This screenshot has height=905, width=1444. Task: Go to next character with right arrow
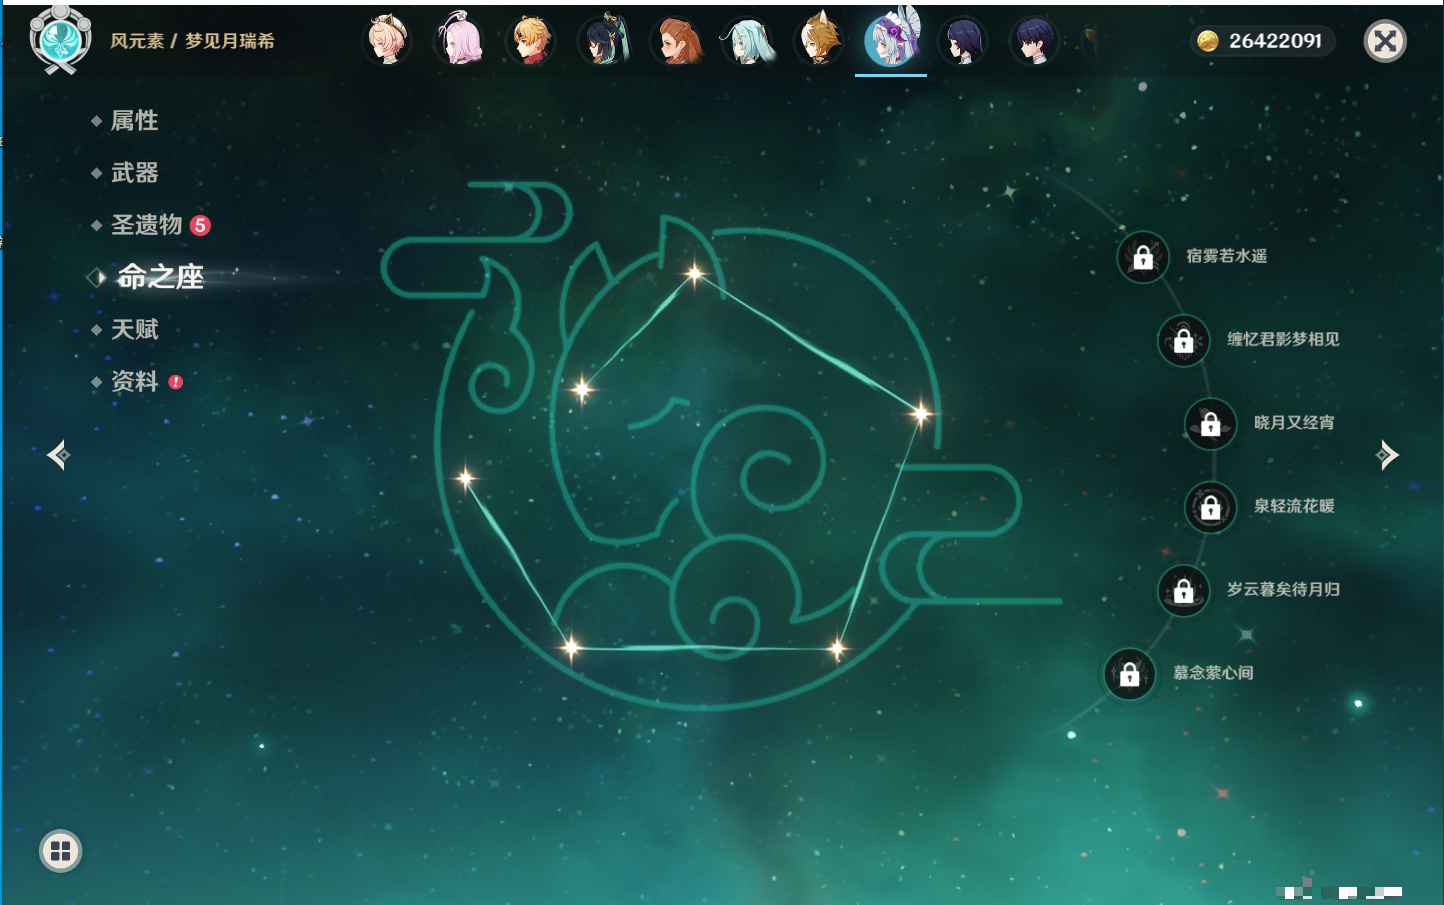coord(1386,455)
